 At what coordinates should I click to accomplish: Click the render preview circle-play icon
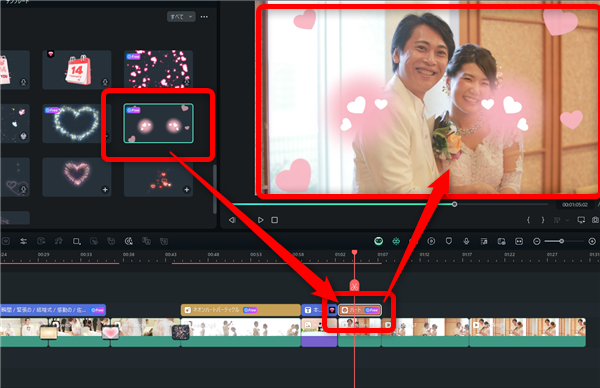click(x=431, y=241)
